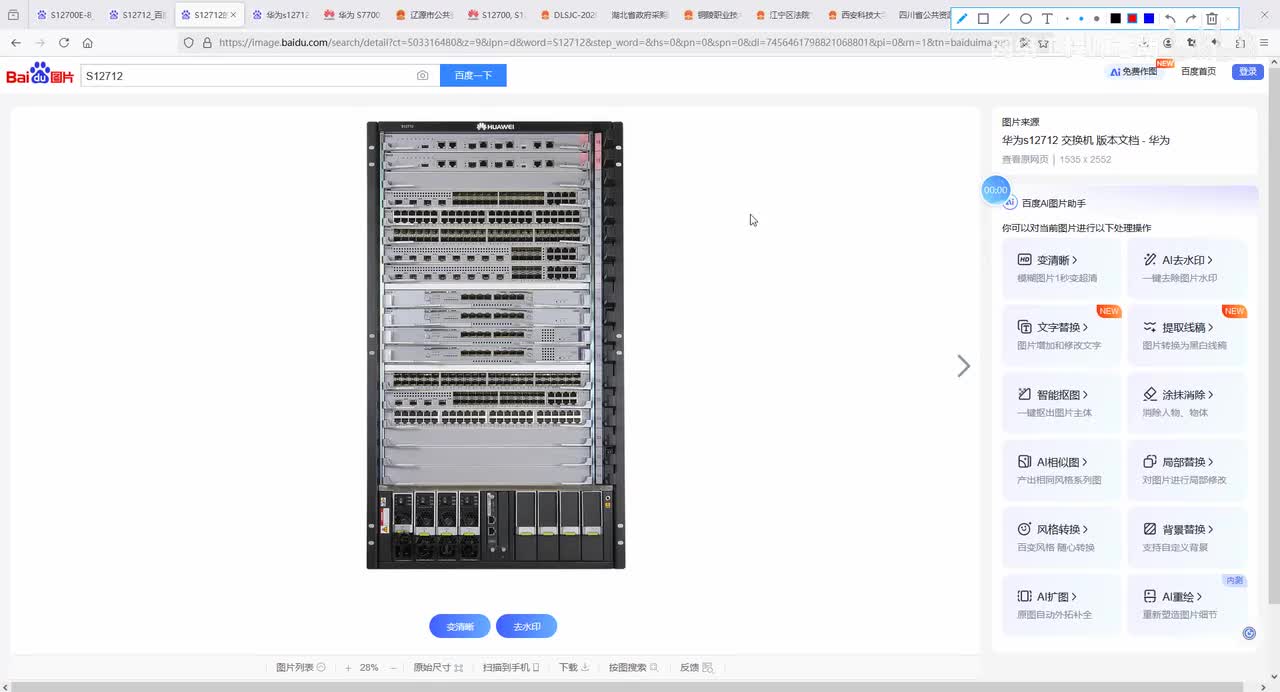Open the AI重绘 redraw card
Viewport: 1280px width, 692px height.
1187,604
